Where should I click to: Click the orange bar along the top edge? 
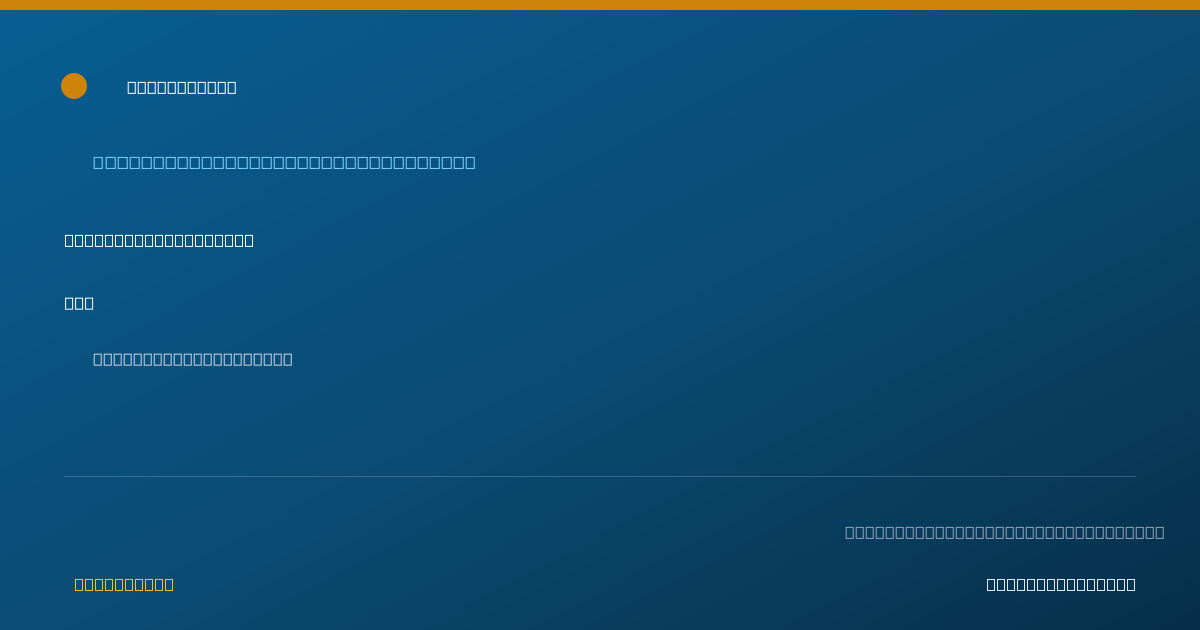coord(600,5)
